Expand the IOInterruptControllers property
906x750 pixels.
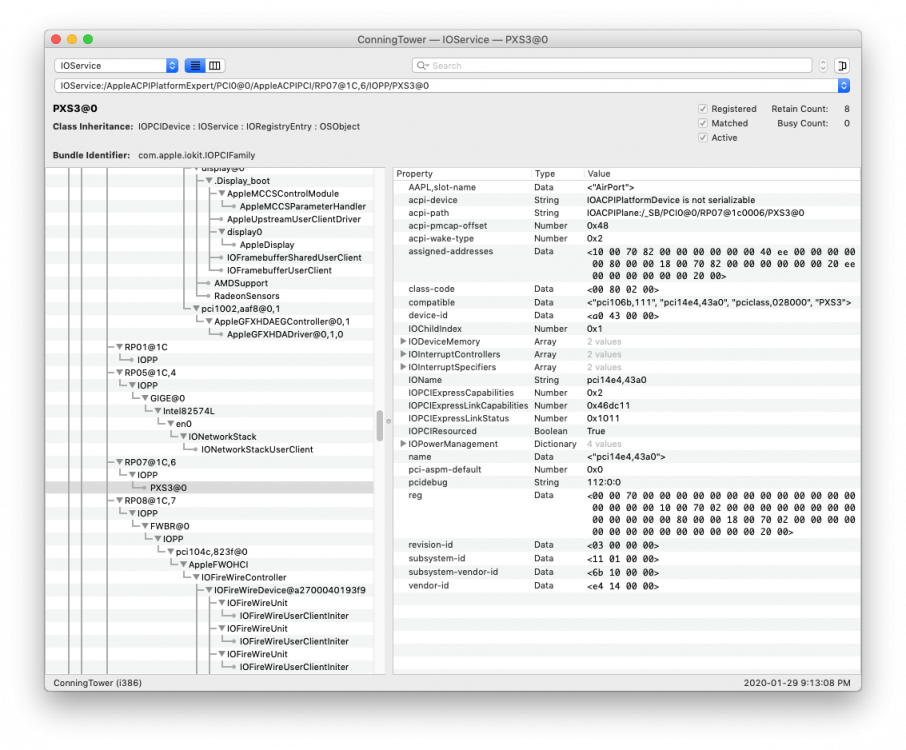(x=403, y=354)
